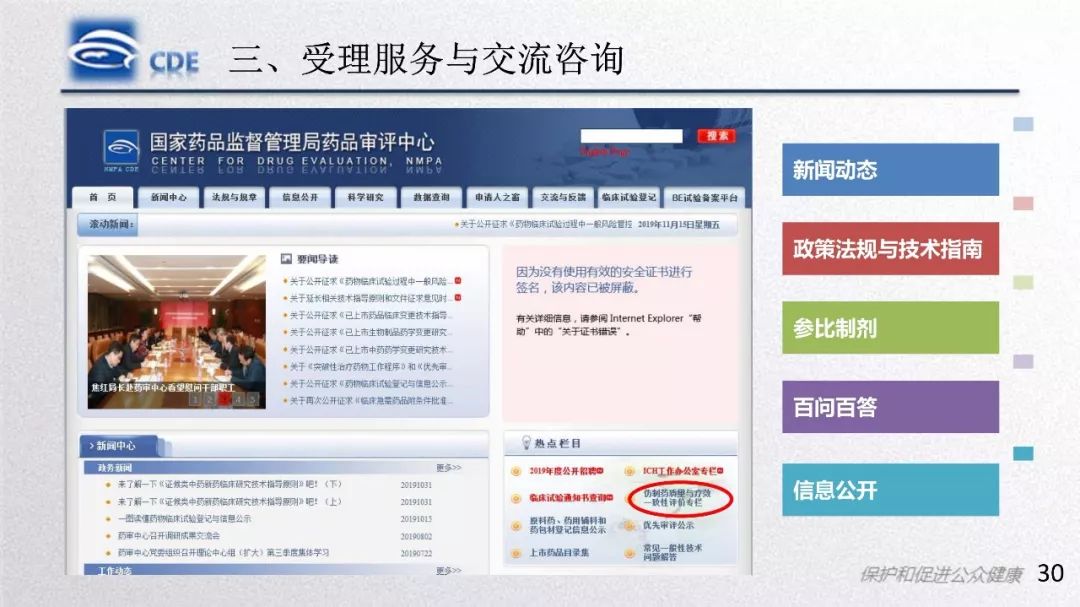Click the orange icon beside 常见一般性技术问题解答
Image resolution: width=1080 pixels, height=607 pixels.
629,553
